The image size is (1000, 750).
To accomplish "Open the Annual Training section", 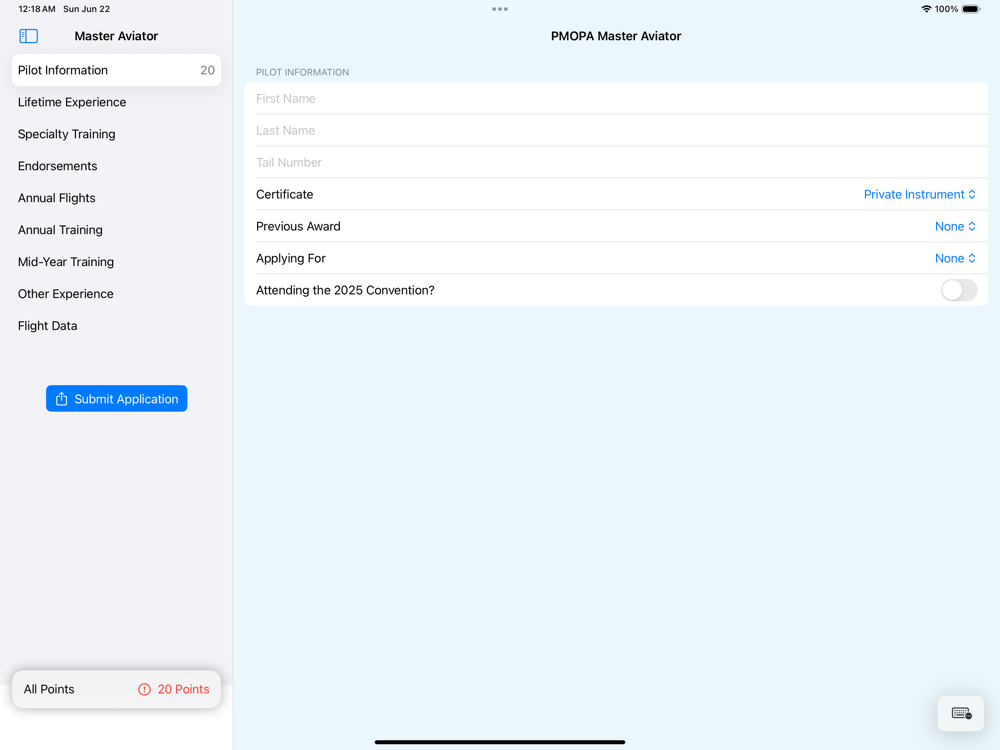I will (117, 230).
